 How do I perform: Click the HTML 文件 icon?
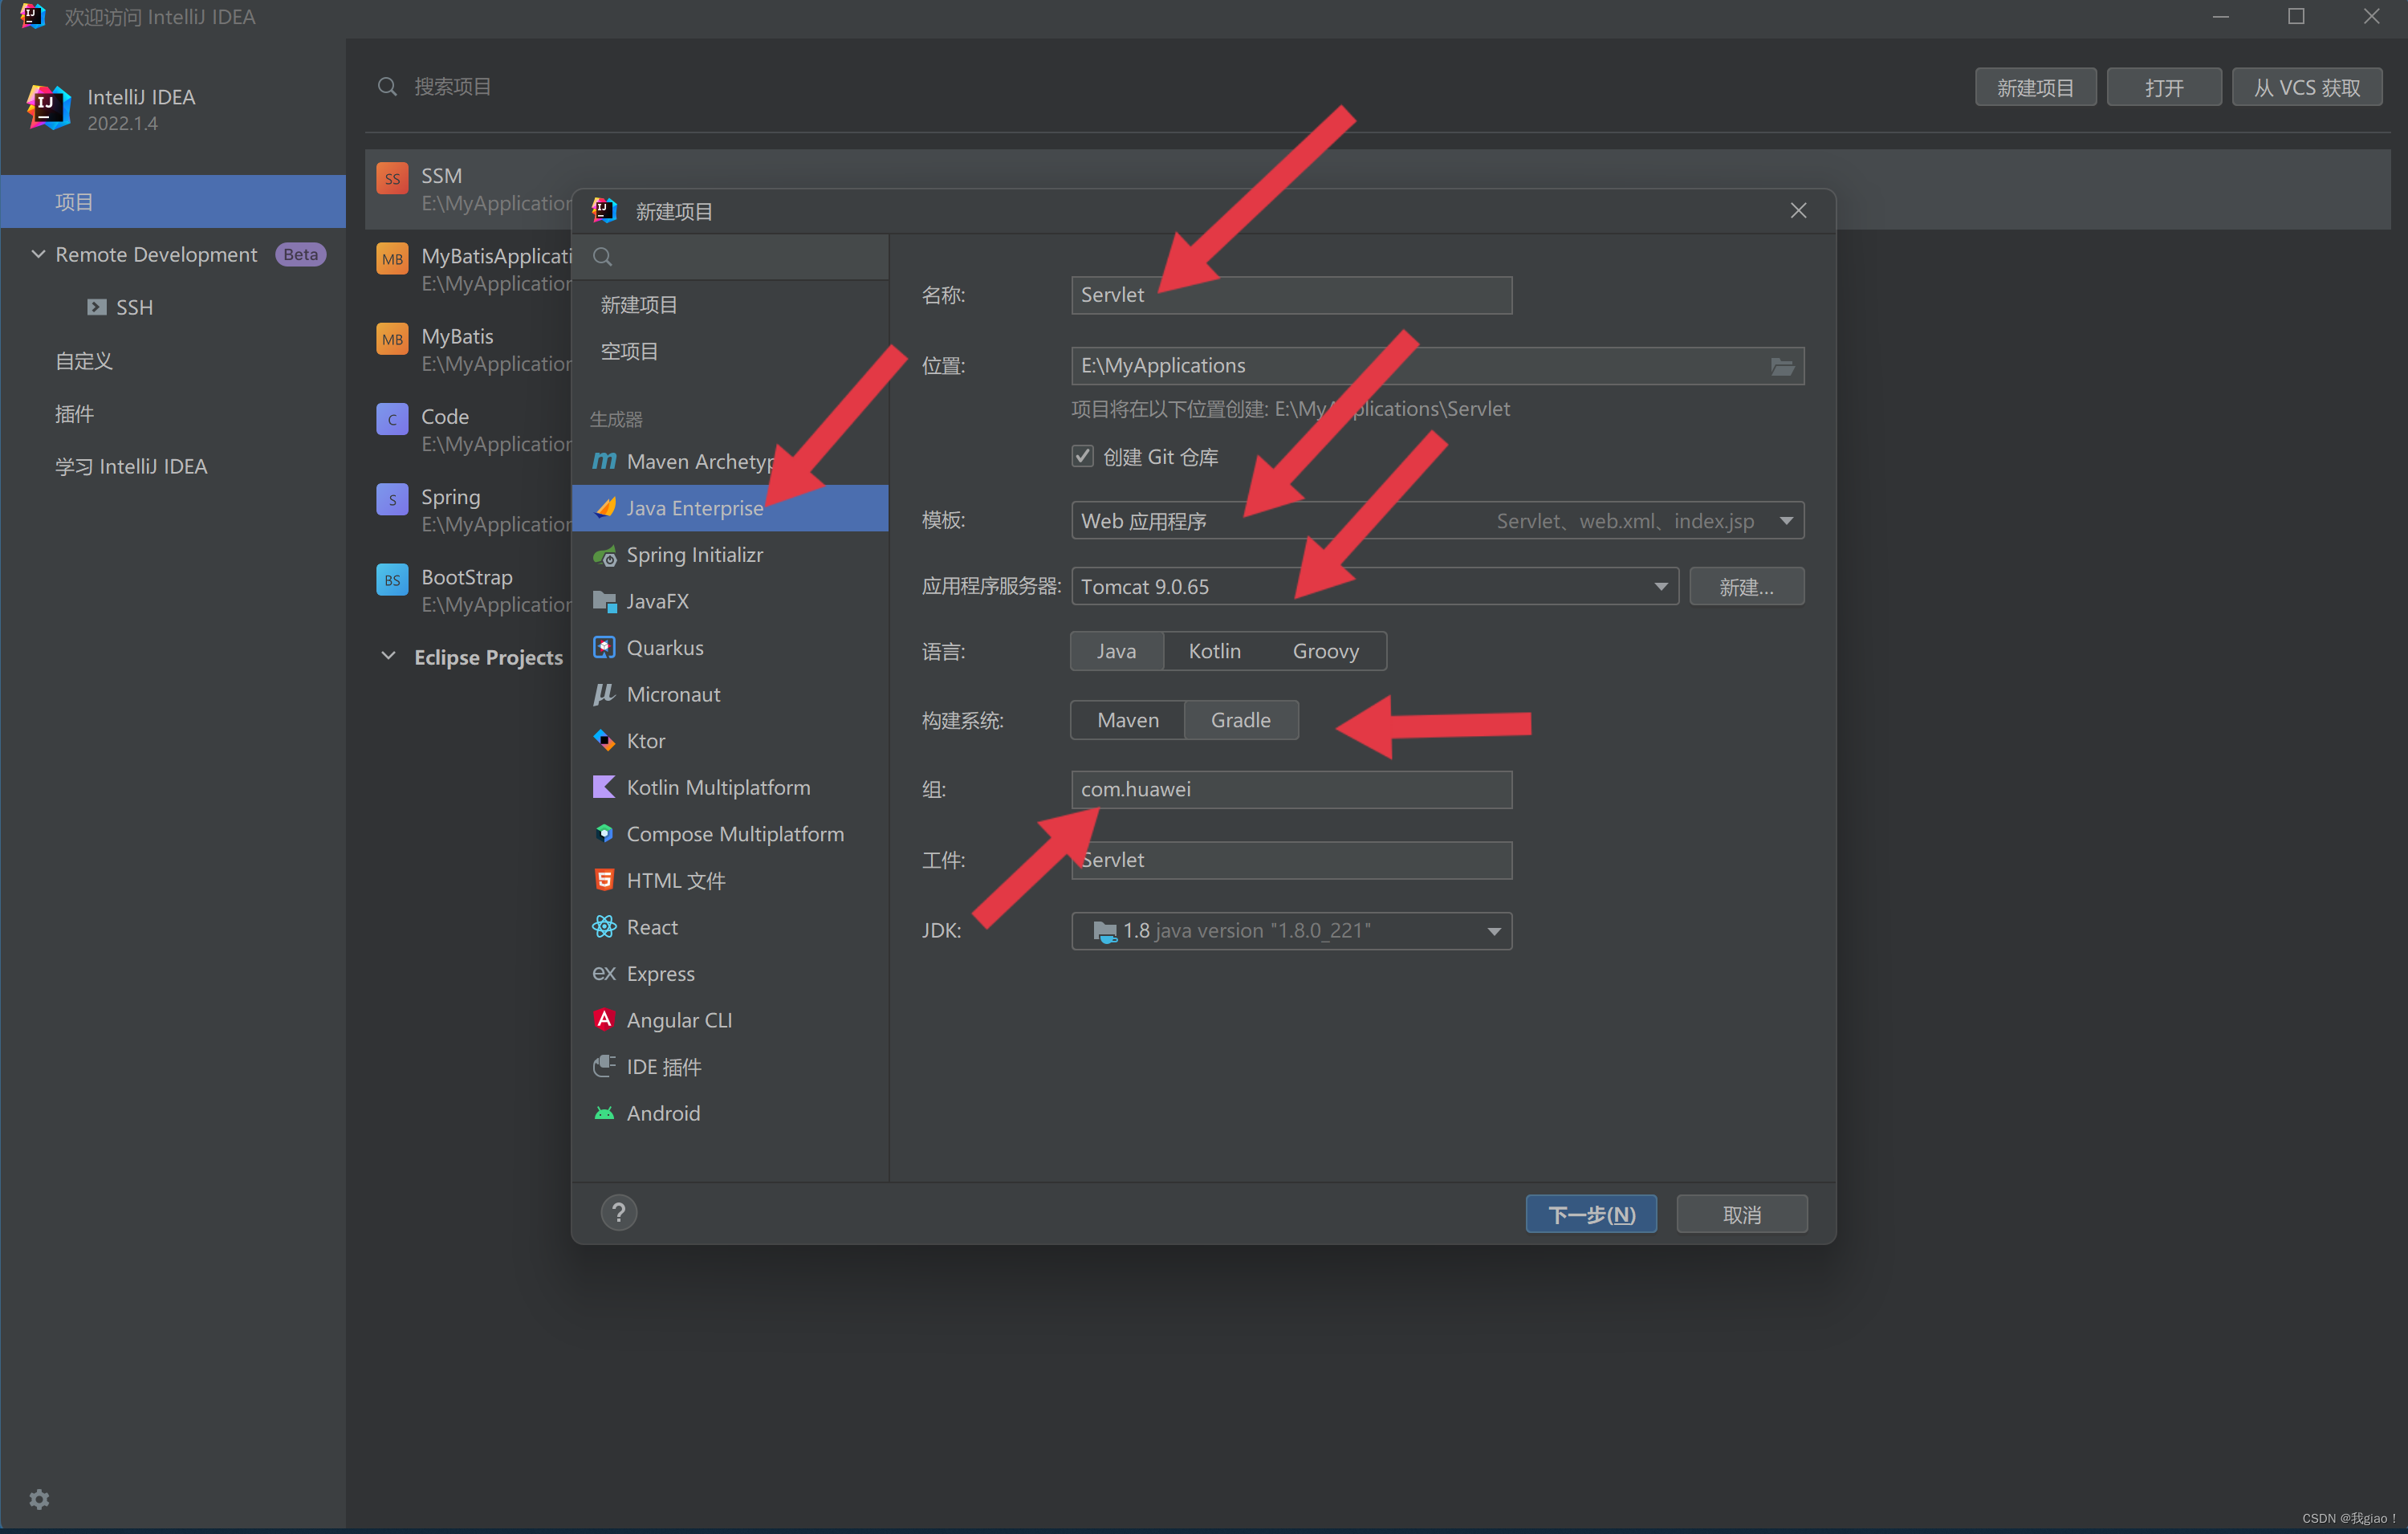[604, 880]
